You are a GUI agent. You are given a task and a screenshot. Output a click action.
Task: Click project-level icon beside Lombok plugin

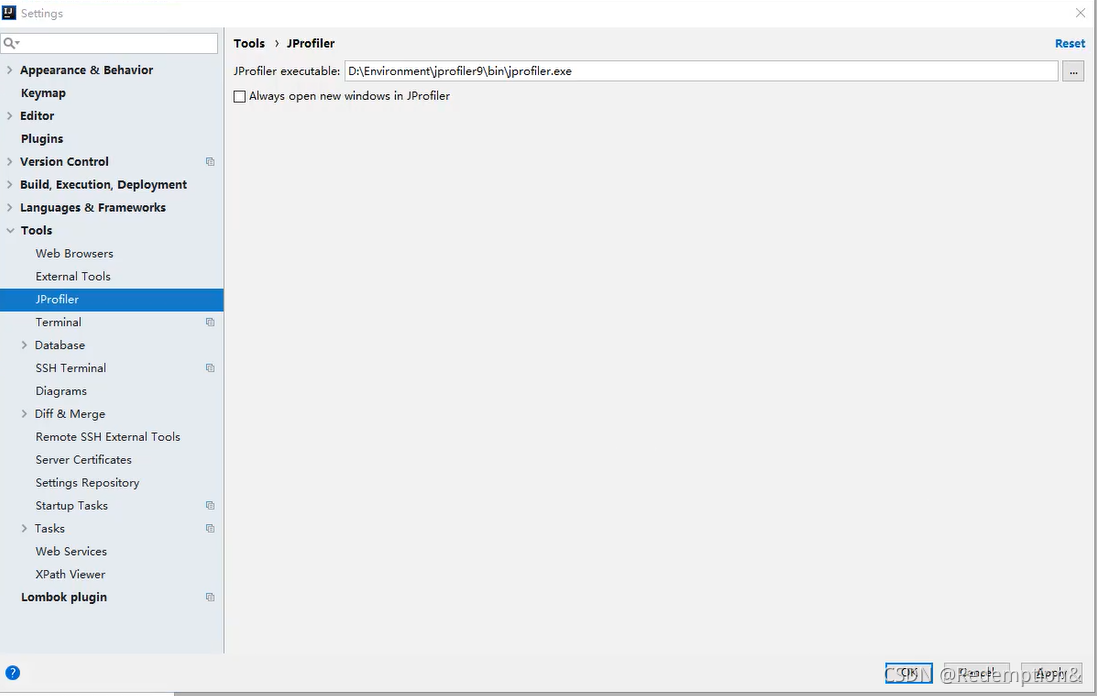pyautogui.click(x=210, y=597)
